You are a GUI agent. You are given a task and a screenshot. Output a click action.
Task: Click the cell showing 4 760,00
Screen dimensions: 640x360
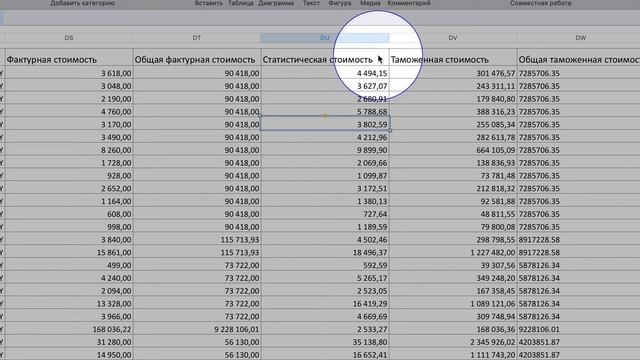(69, 112)
